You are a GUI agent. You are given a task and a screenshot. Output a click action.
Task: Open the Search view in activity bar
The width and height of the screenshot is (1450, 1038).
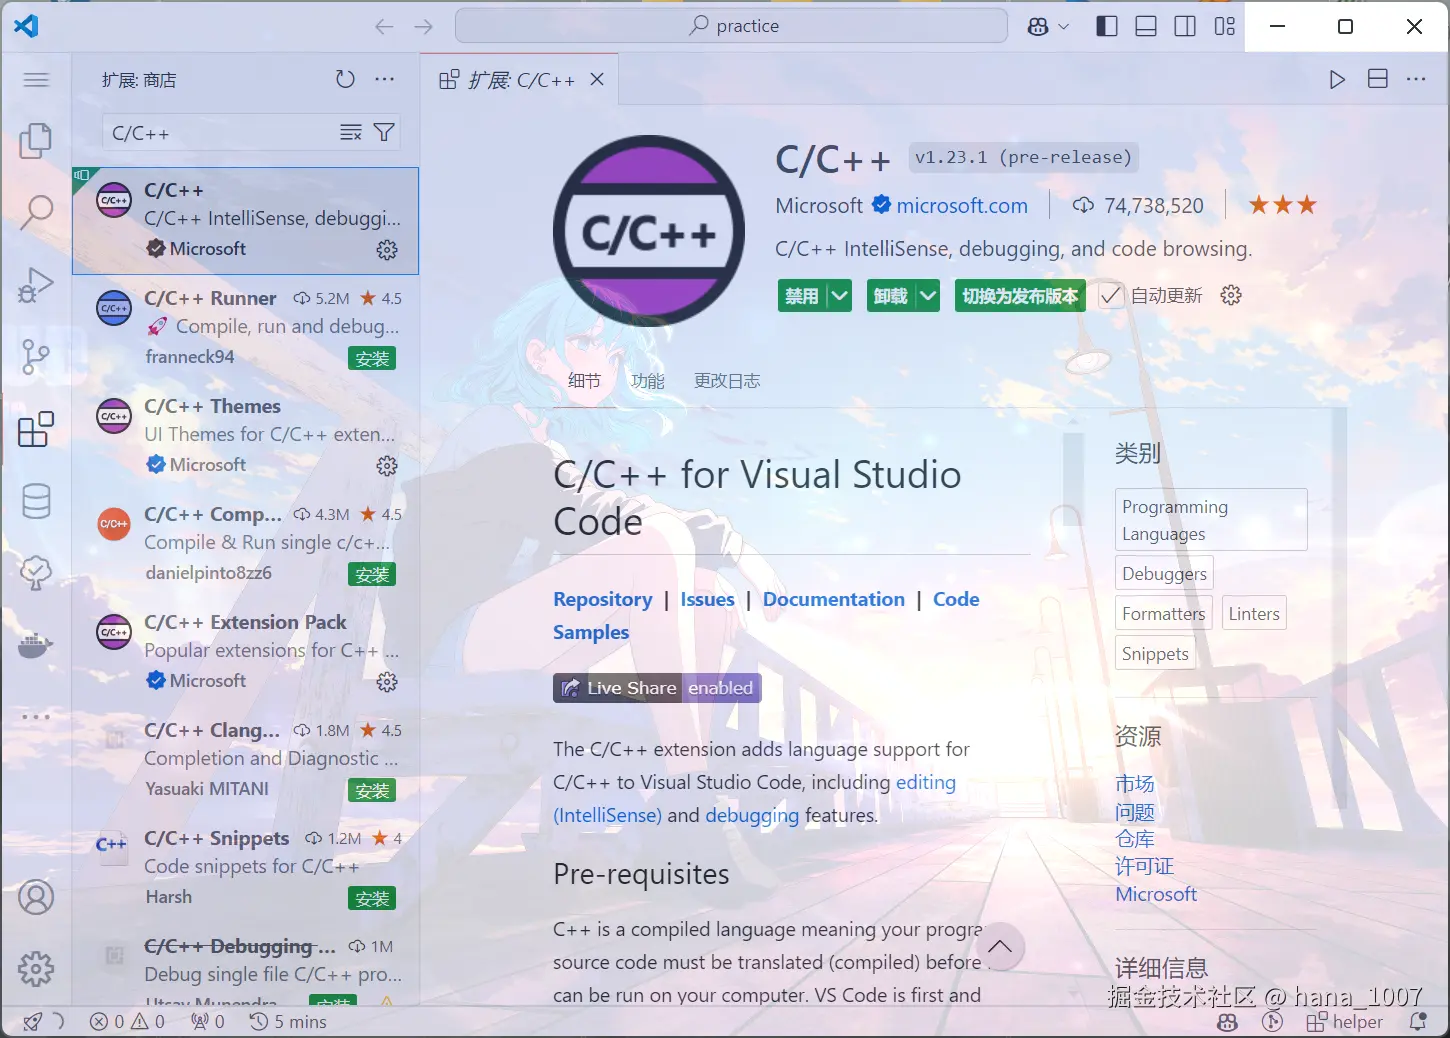tap(36, 212)
